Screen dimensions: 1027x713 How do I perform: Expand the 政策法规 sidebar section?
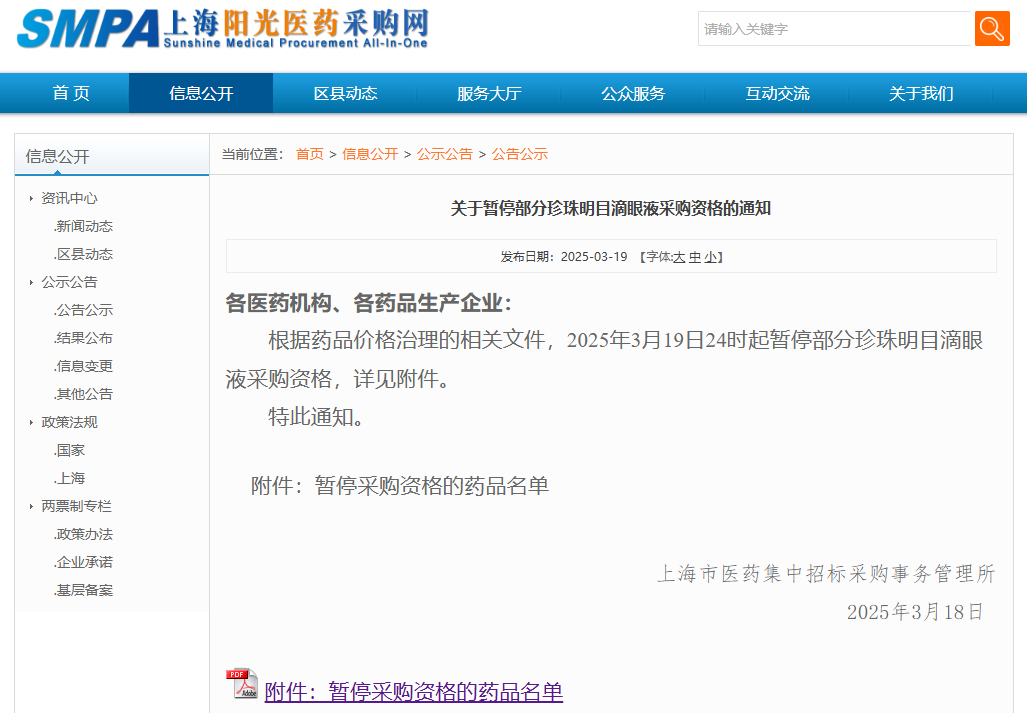(x=69, y=422)
